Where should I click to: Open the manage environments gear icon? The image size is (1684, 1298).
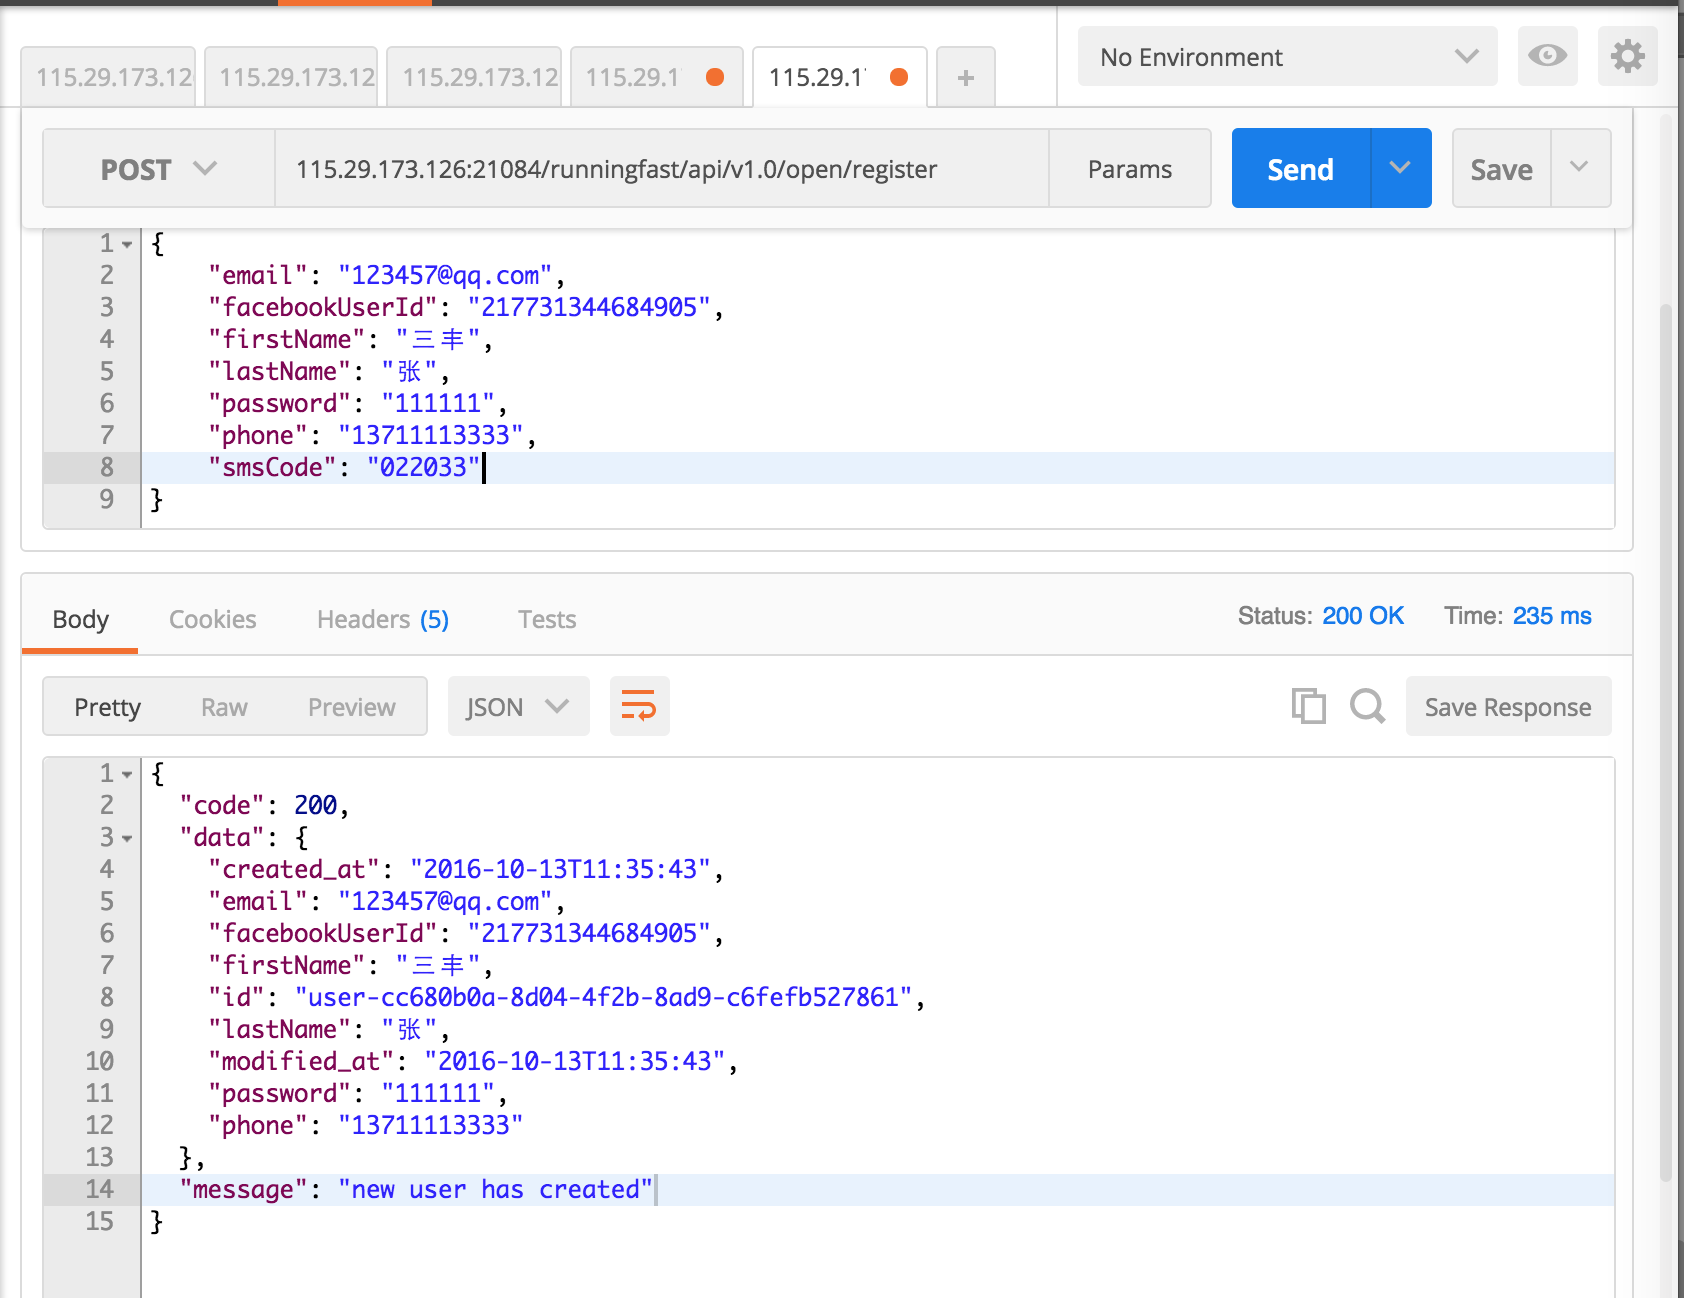pyautogui.click(x=1627, y=56)
